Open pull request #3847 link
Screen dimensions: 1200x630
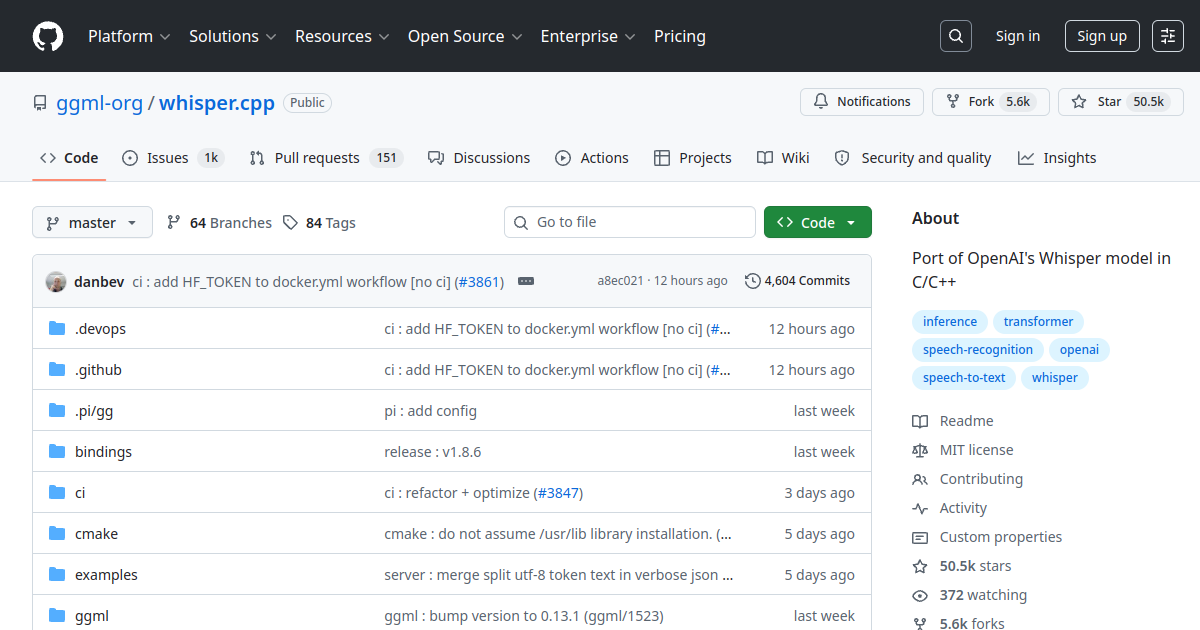pyautogui.click(x=557, y=493)
